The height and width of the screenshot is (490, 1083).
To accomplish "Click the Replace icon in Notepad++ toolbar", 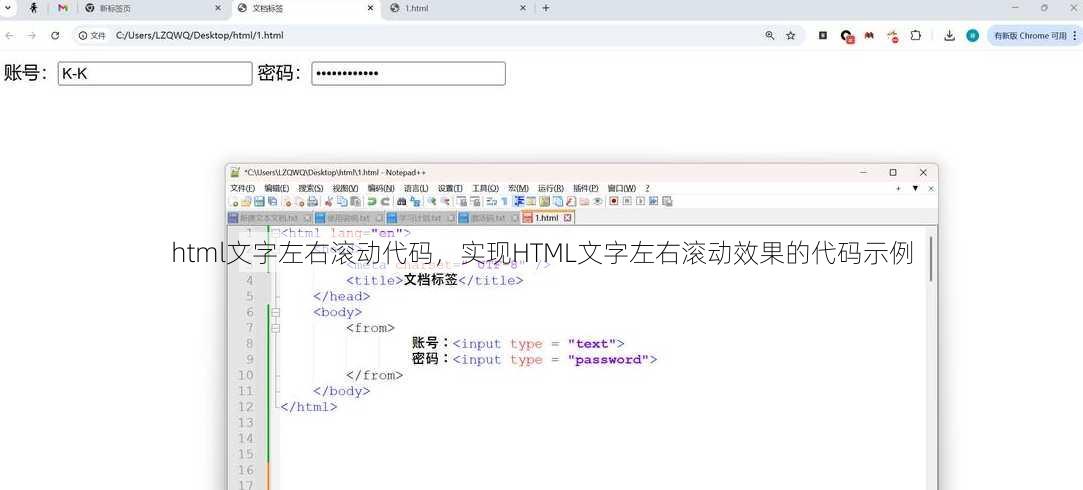I will pyautogui.click(x=415, y=201).
